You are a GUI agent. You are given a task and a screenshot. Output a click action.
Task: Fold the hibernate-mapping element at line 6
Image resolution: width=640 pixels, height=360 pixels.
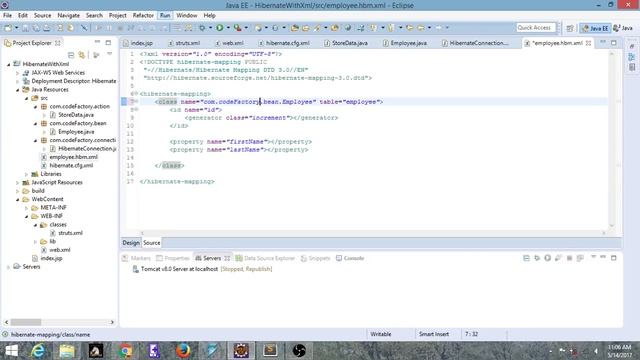tap(136, 93)
